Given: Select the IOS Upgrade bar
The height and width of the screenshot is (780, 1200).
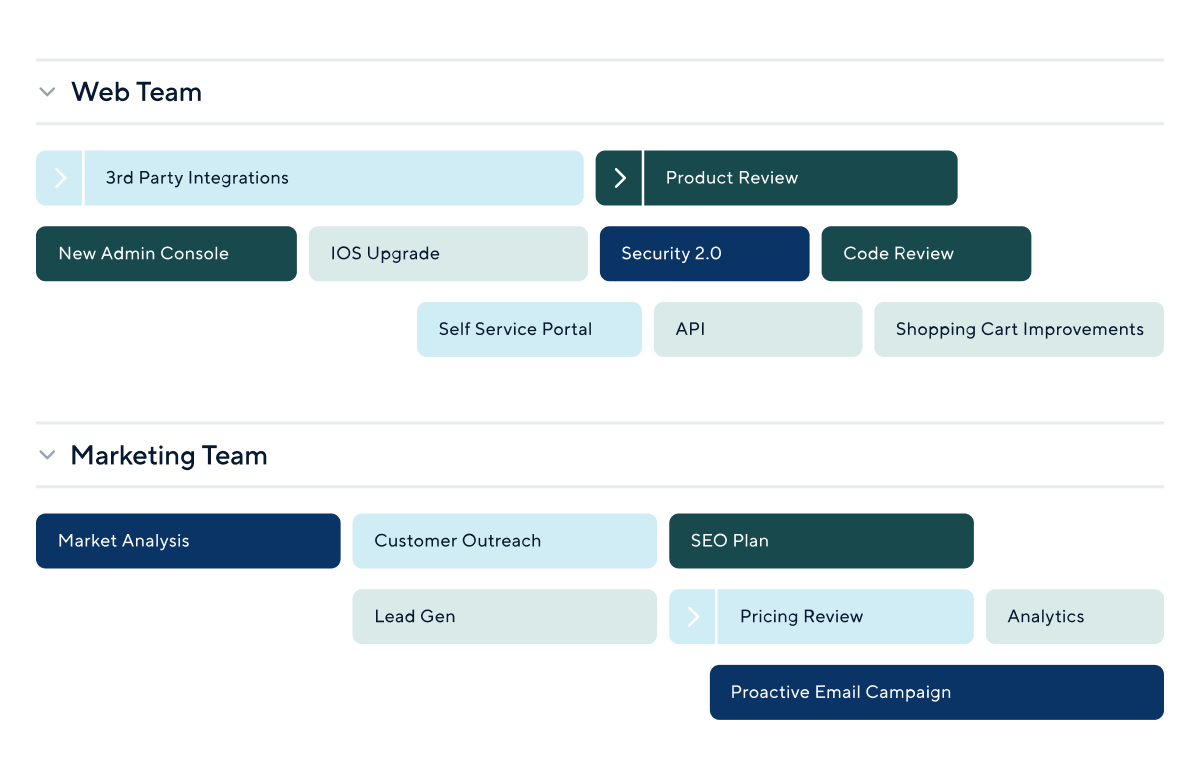Looking at the screenshot, I should click(x=448, y=254).
